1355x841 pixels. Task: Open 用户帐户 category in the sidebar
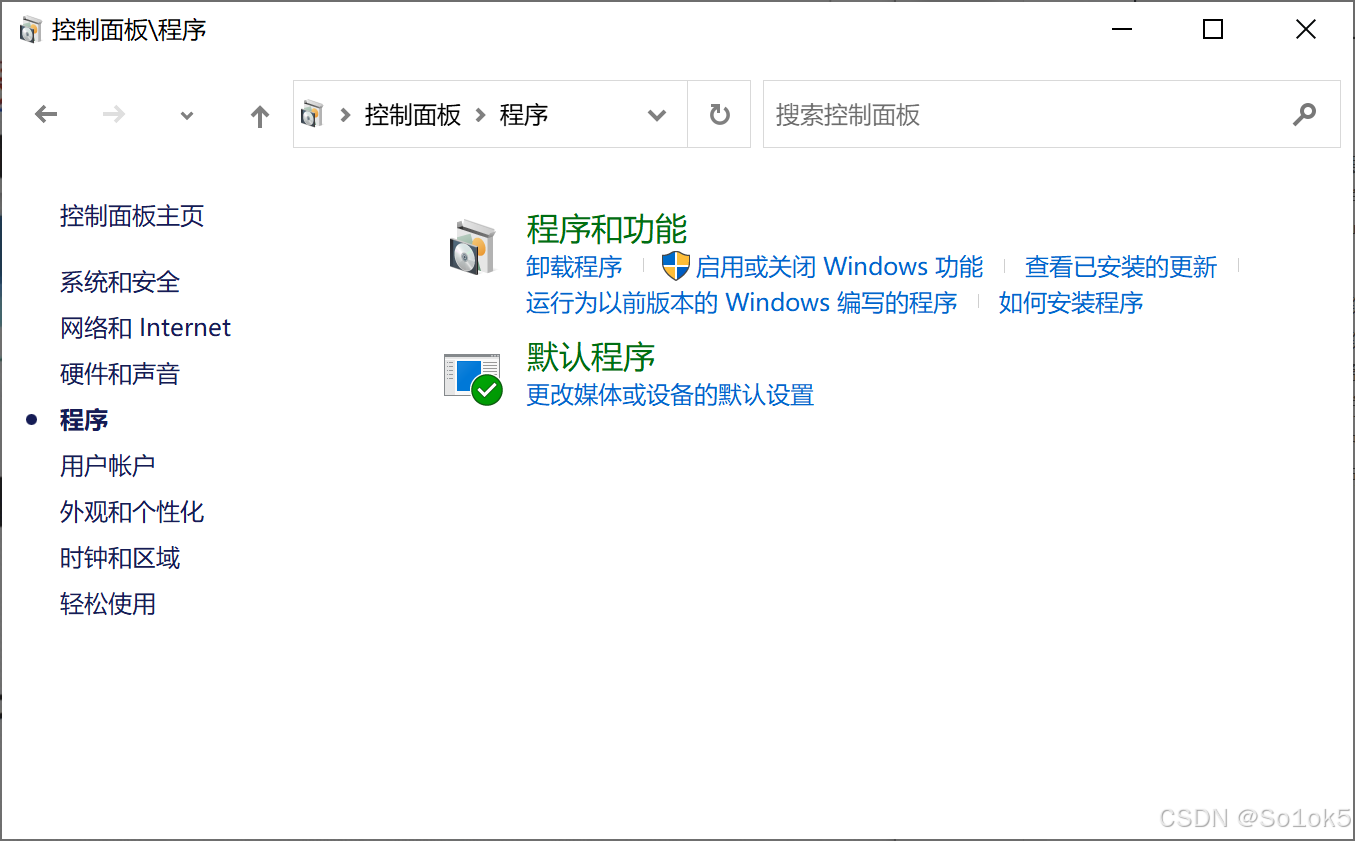[108, 466]
